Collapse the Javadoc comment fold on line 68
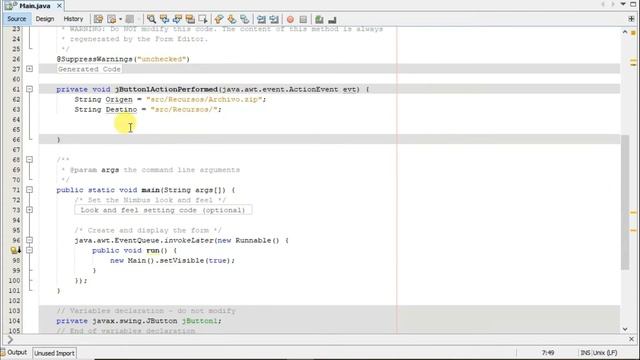 click(x=29, y=160)
